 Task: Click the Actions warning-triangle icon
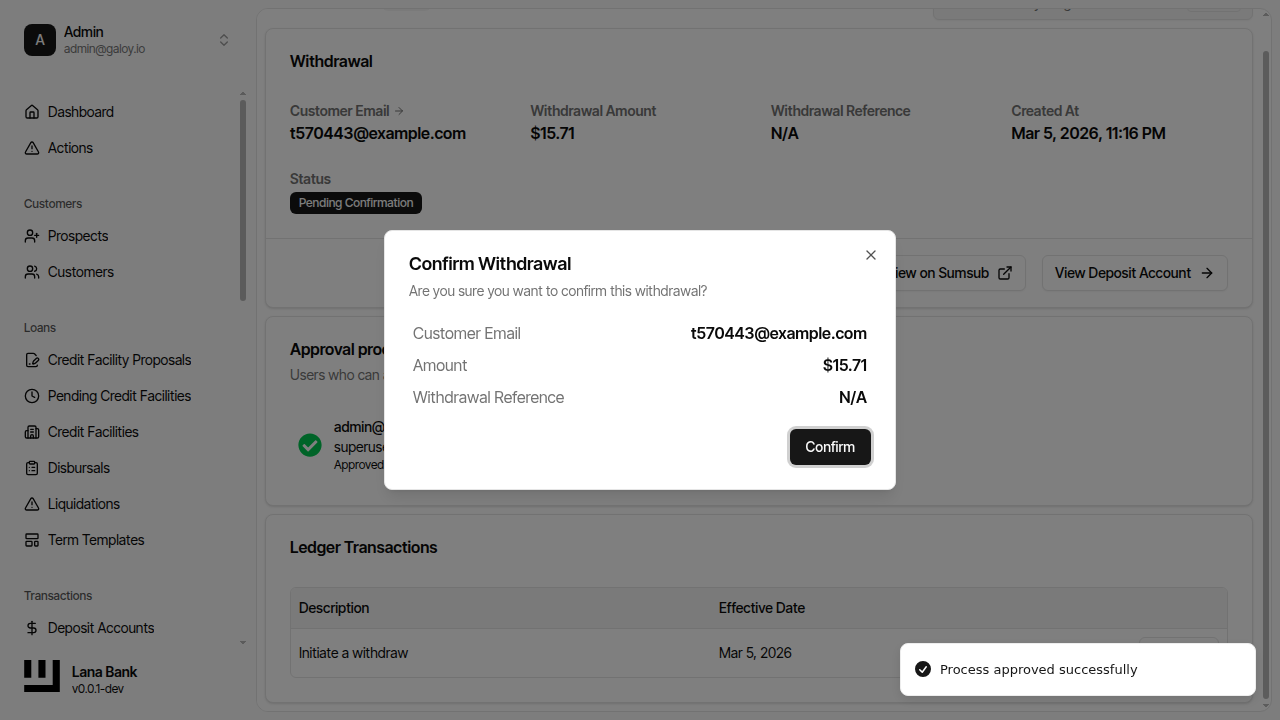point(32,148)
